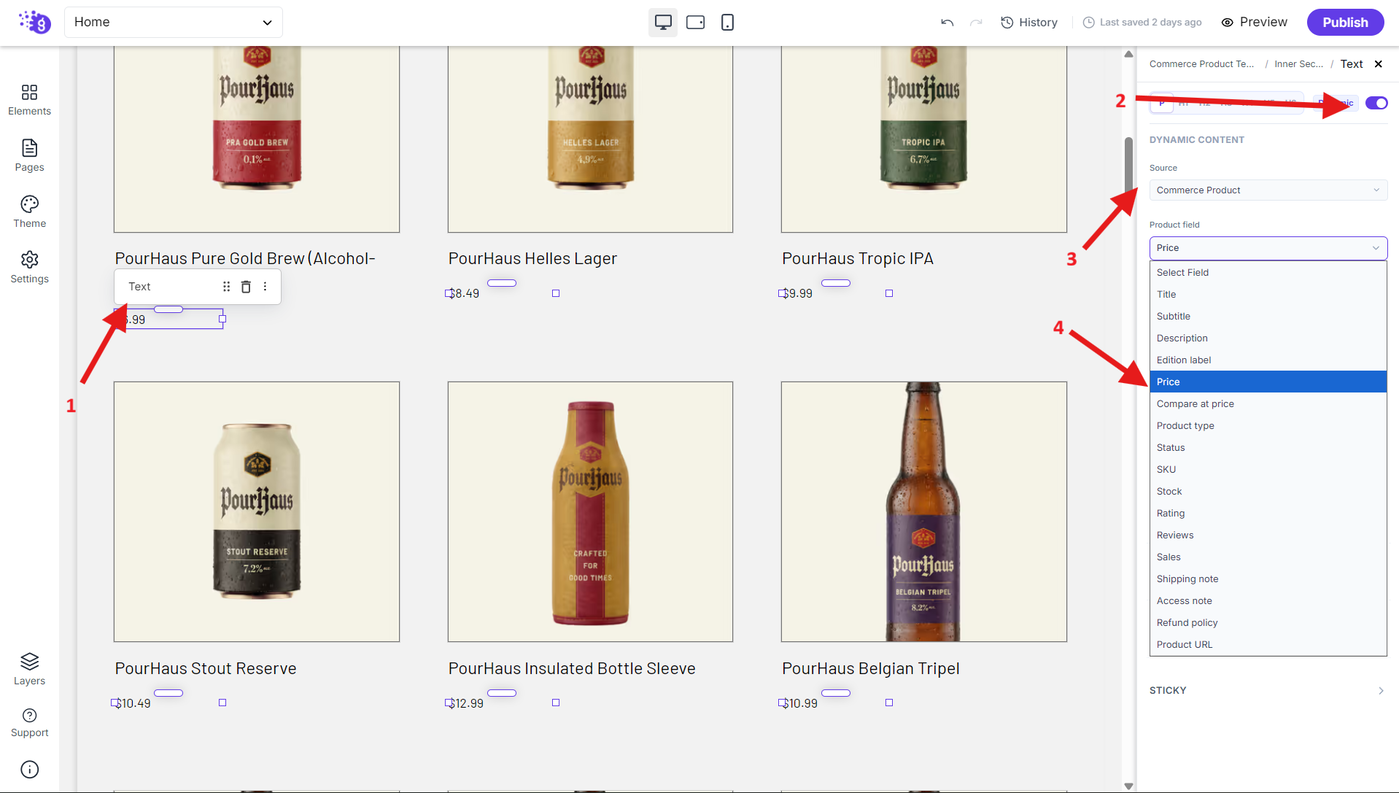Select Reviews from the product field list
Image resolution: width=1399 pixels, height=793 pixels.
pyautogui.click(x=1268, y=535)
